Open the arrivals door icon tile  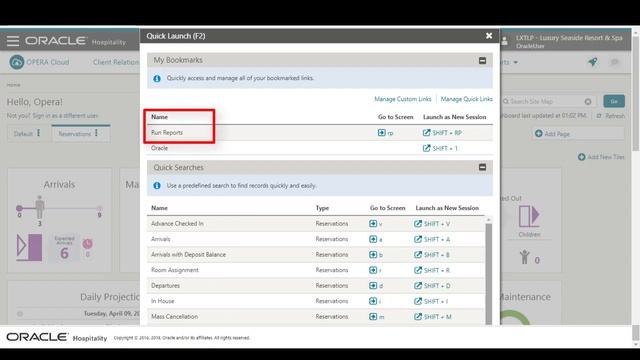pos(29,247)
